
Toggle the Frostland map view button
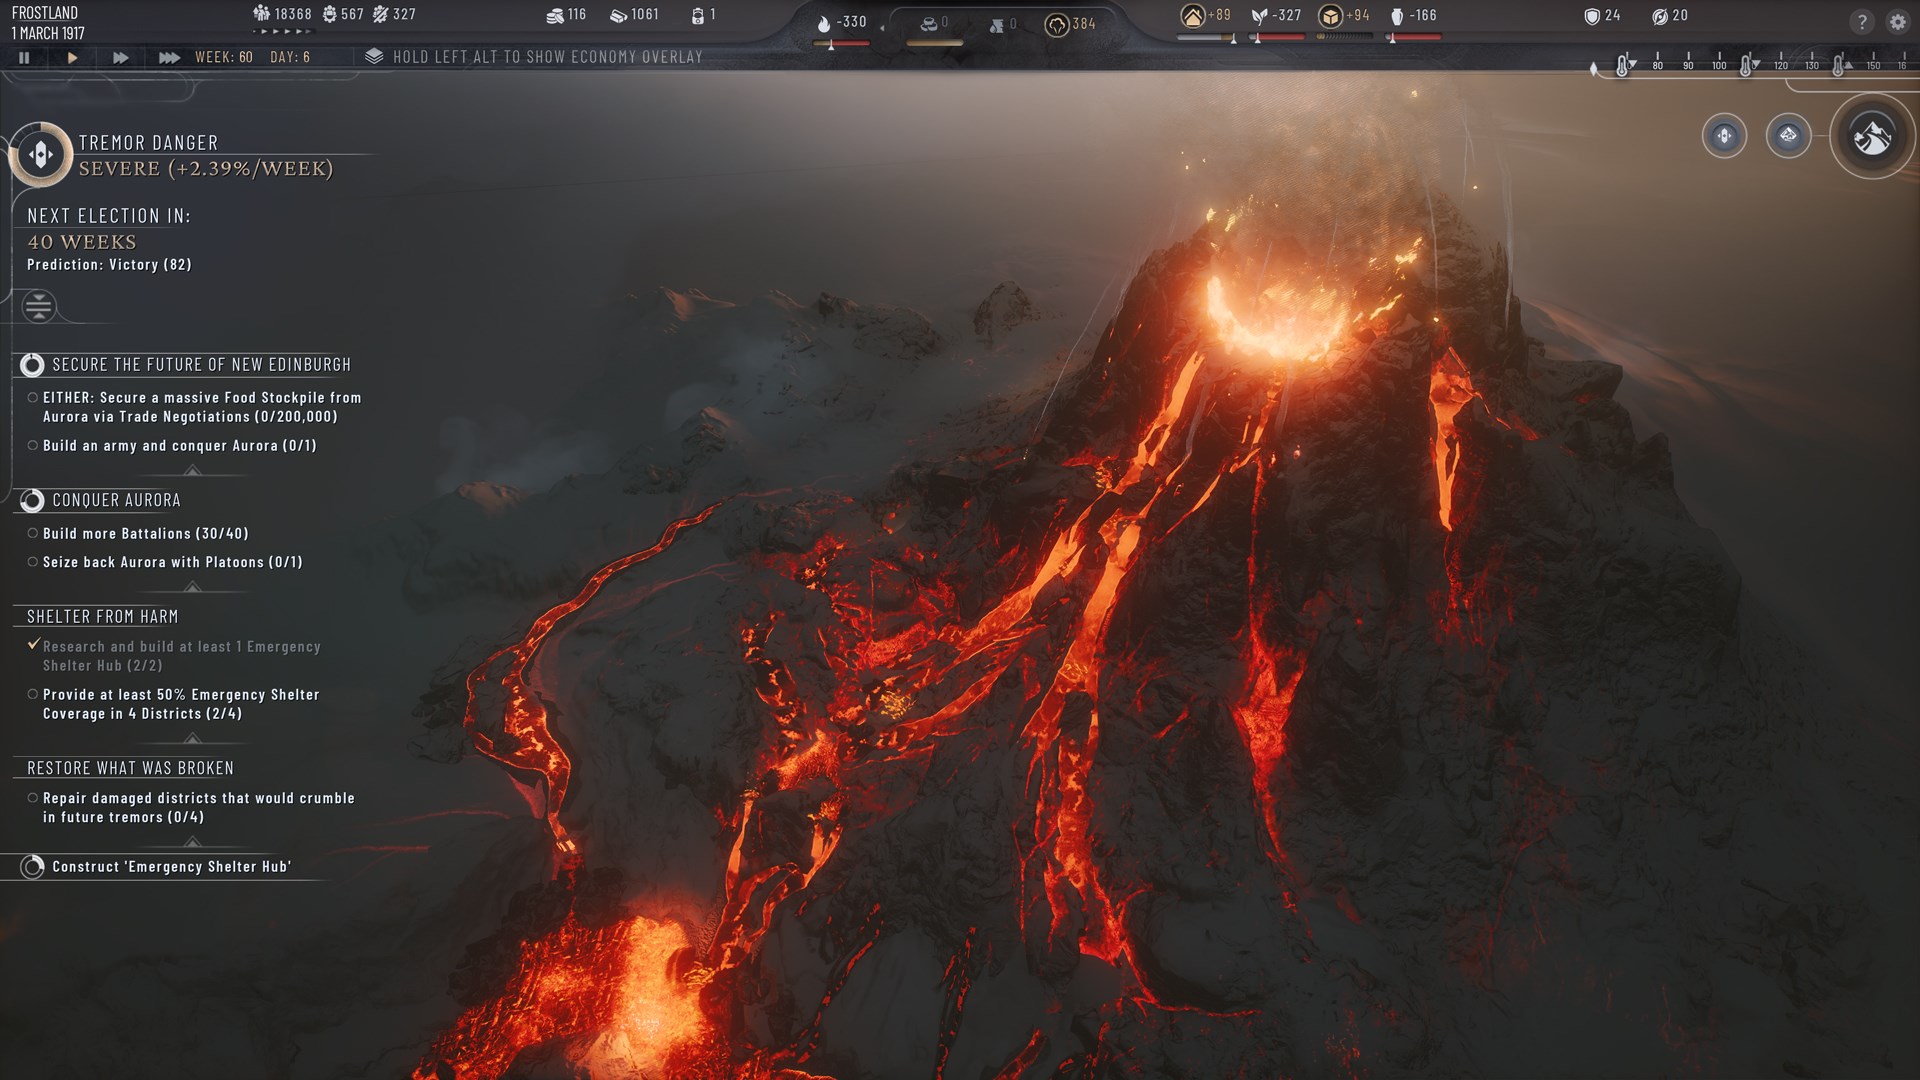click(x=1872, y=137)
